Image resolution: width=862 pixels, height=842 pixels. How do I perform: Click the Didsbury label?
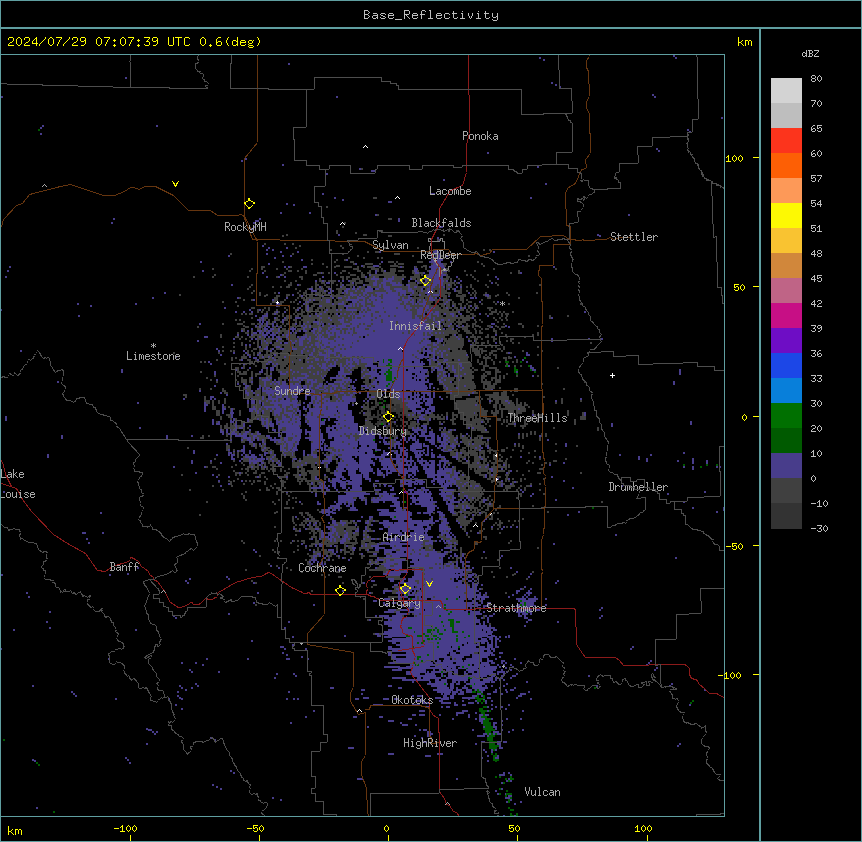383,431
